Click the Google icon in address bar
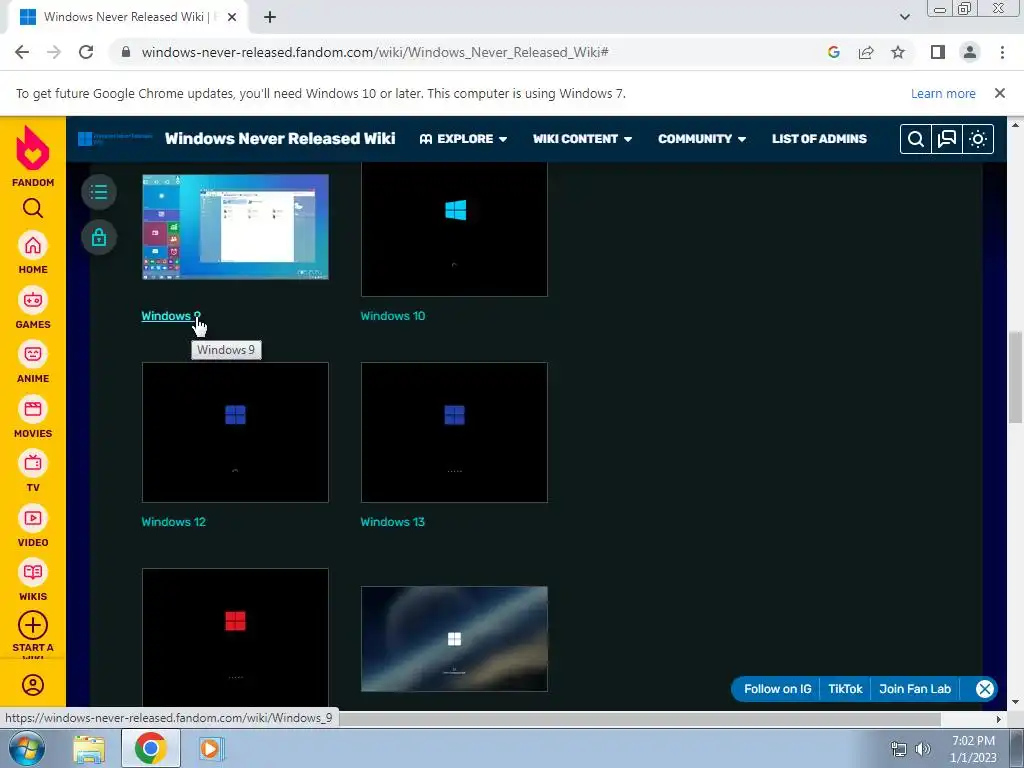This screenshot has width=1024, height=768. 833,52
